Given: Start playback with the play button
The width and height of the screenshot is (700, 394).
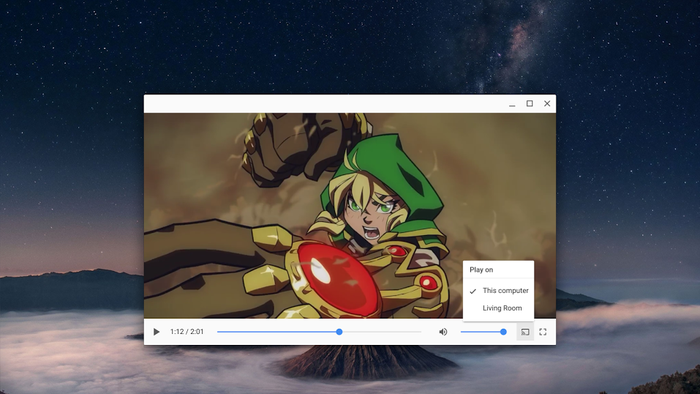Looking at the screenshot, I should [156, 332].
